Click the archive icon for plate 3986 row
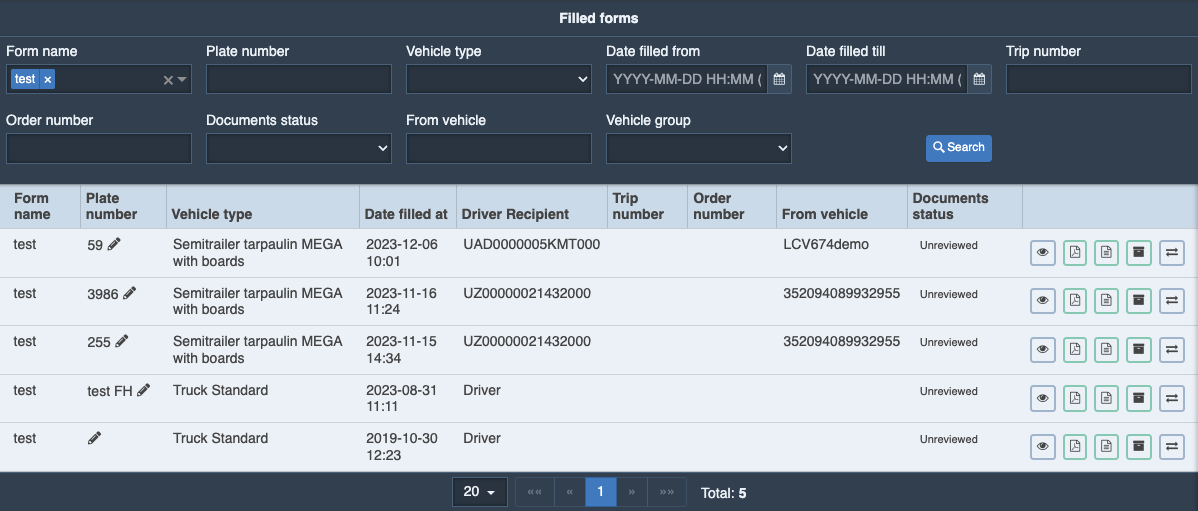Image resolution: width=1198 pixels, height=511 pixels. coord(1139,301)
